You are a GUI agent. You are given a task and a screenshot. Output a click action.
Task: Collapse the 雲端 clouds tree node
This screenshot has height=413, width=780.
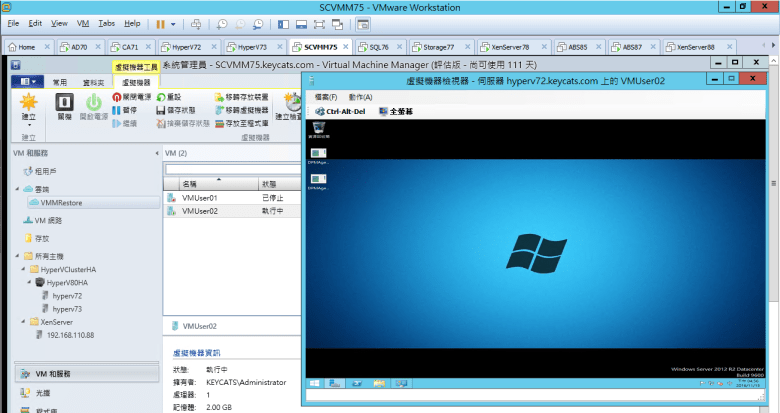click(16, 189)
